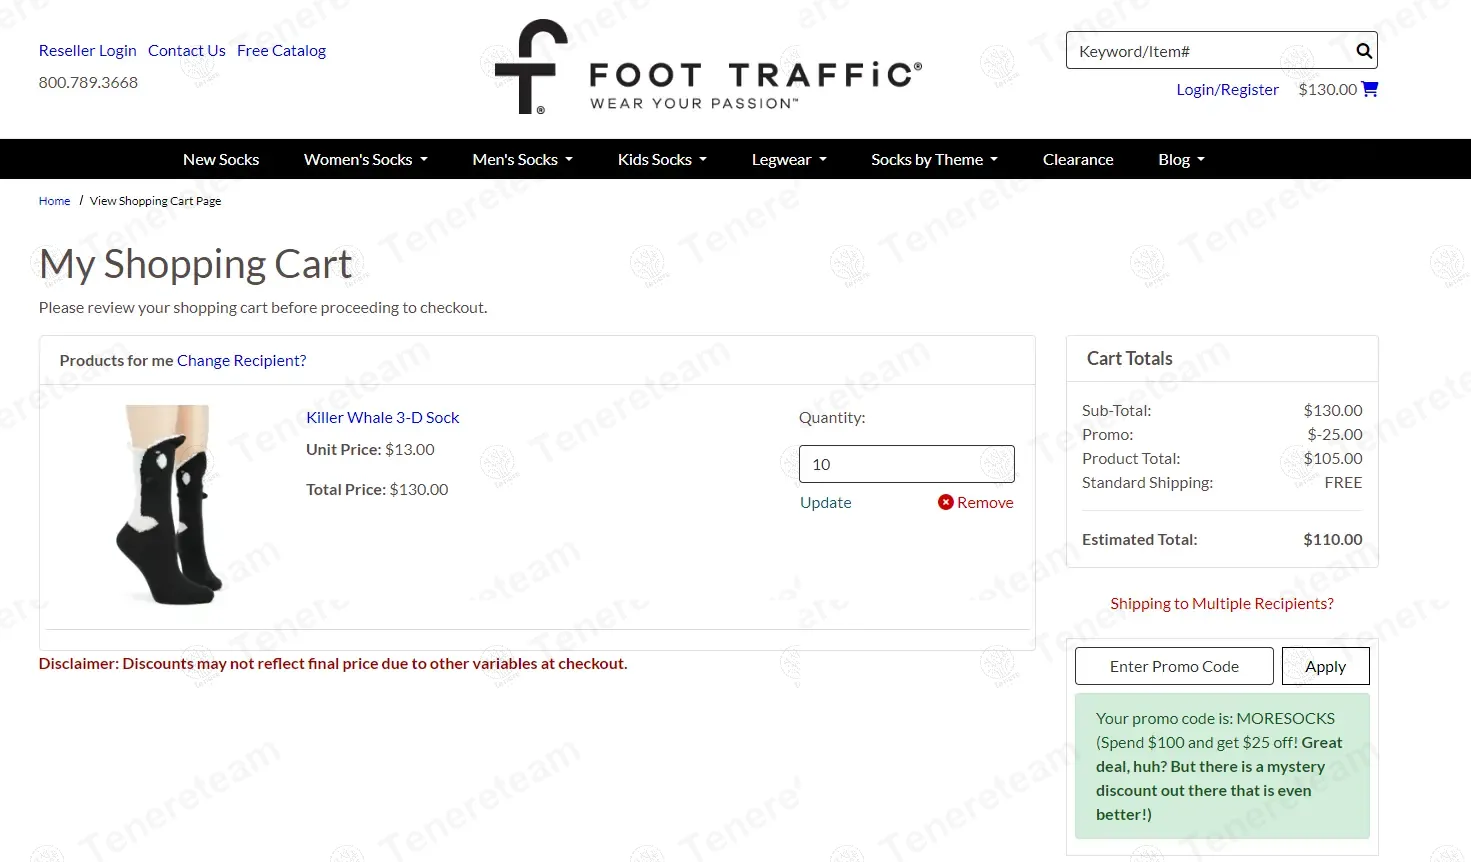Open the Clearance menu item
The width and height of the screenshot is (1471, 862).
(1078, 159)
